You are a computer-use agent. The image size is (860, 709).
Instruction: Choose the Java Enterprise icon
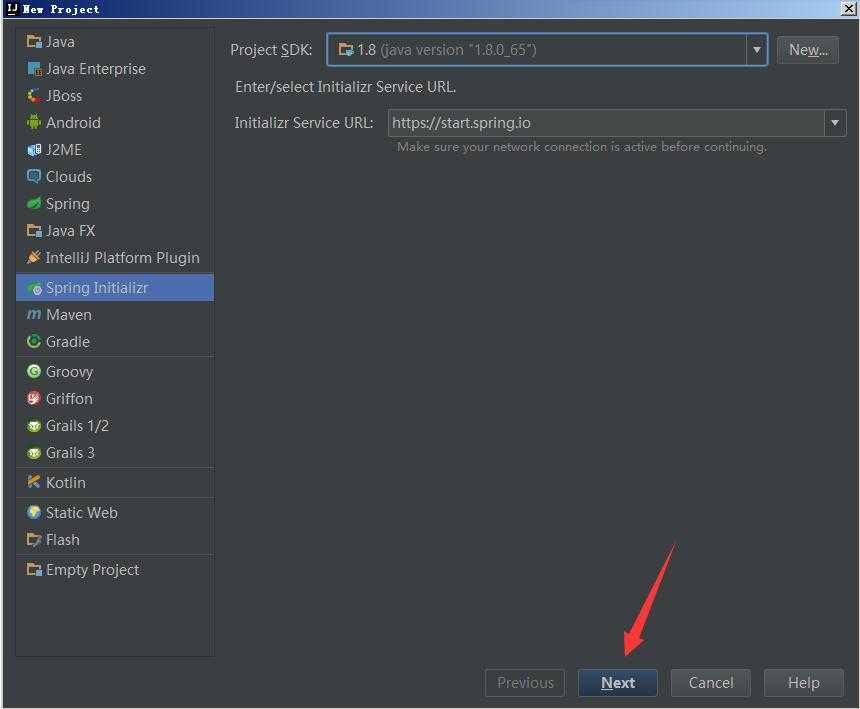click(x=34, y=69)
